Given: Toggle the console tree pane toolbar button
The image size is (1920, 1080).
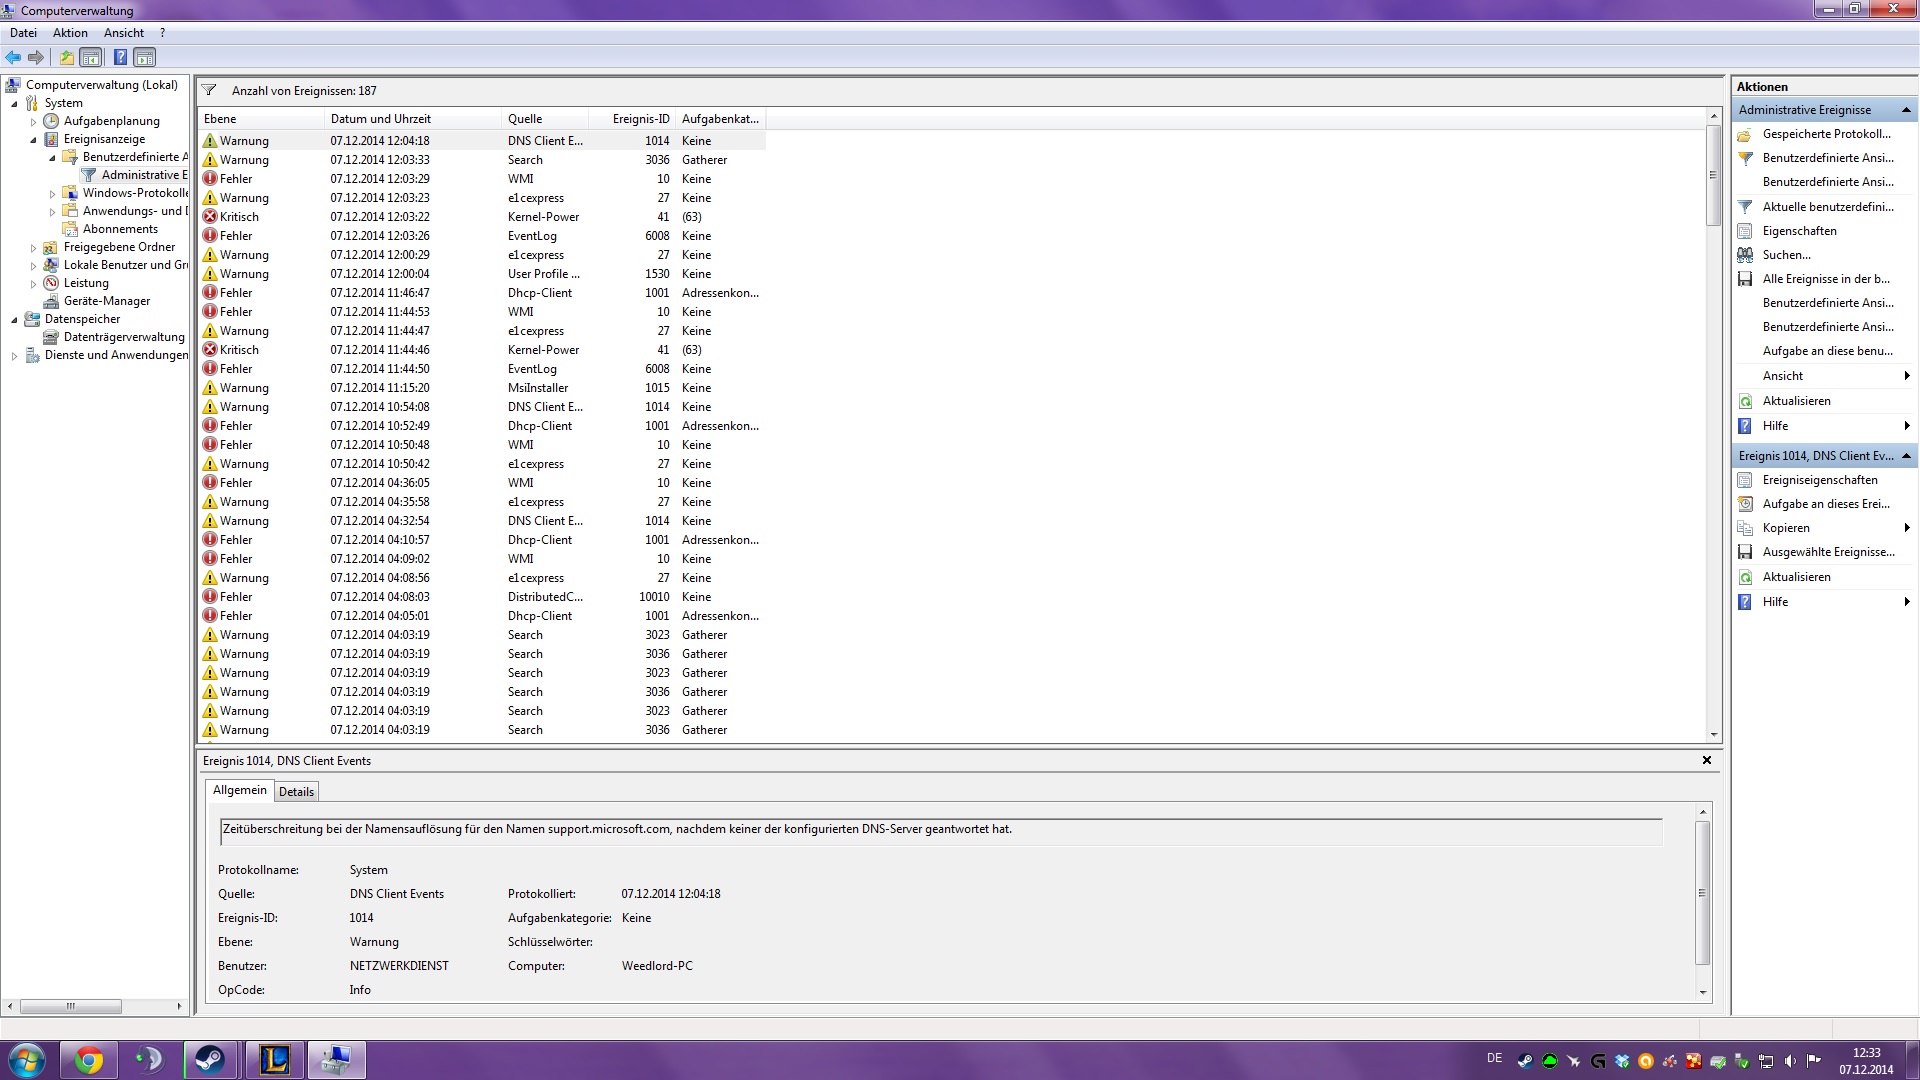Looking at the screenshot, I should tap(91, 57).
